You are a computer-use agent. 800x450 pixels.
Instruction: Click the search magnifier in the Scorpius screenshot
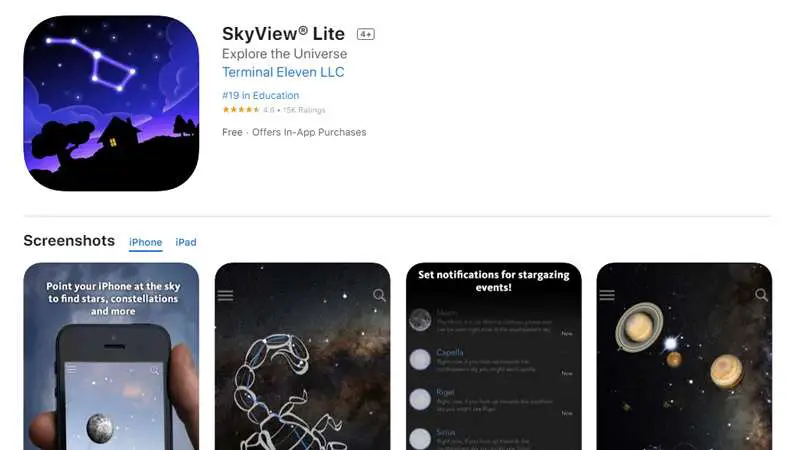click(379, 295)
